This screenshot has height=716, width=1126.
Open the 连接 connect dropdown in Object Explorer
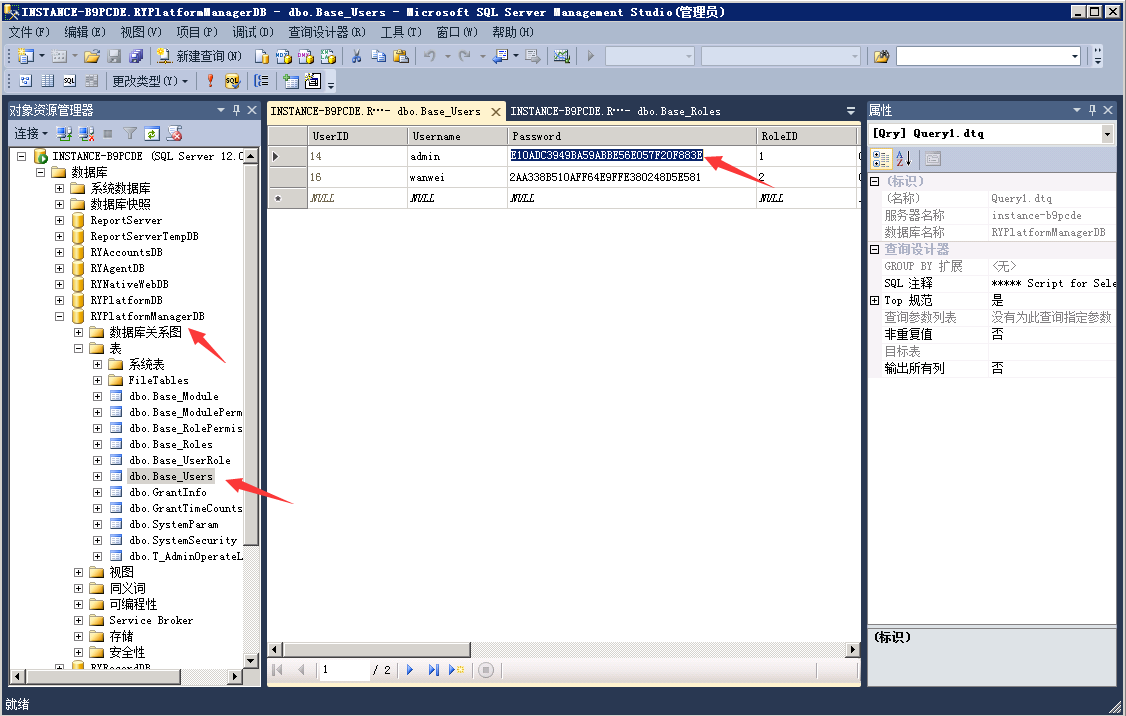(x=31, y=134)
